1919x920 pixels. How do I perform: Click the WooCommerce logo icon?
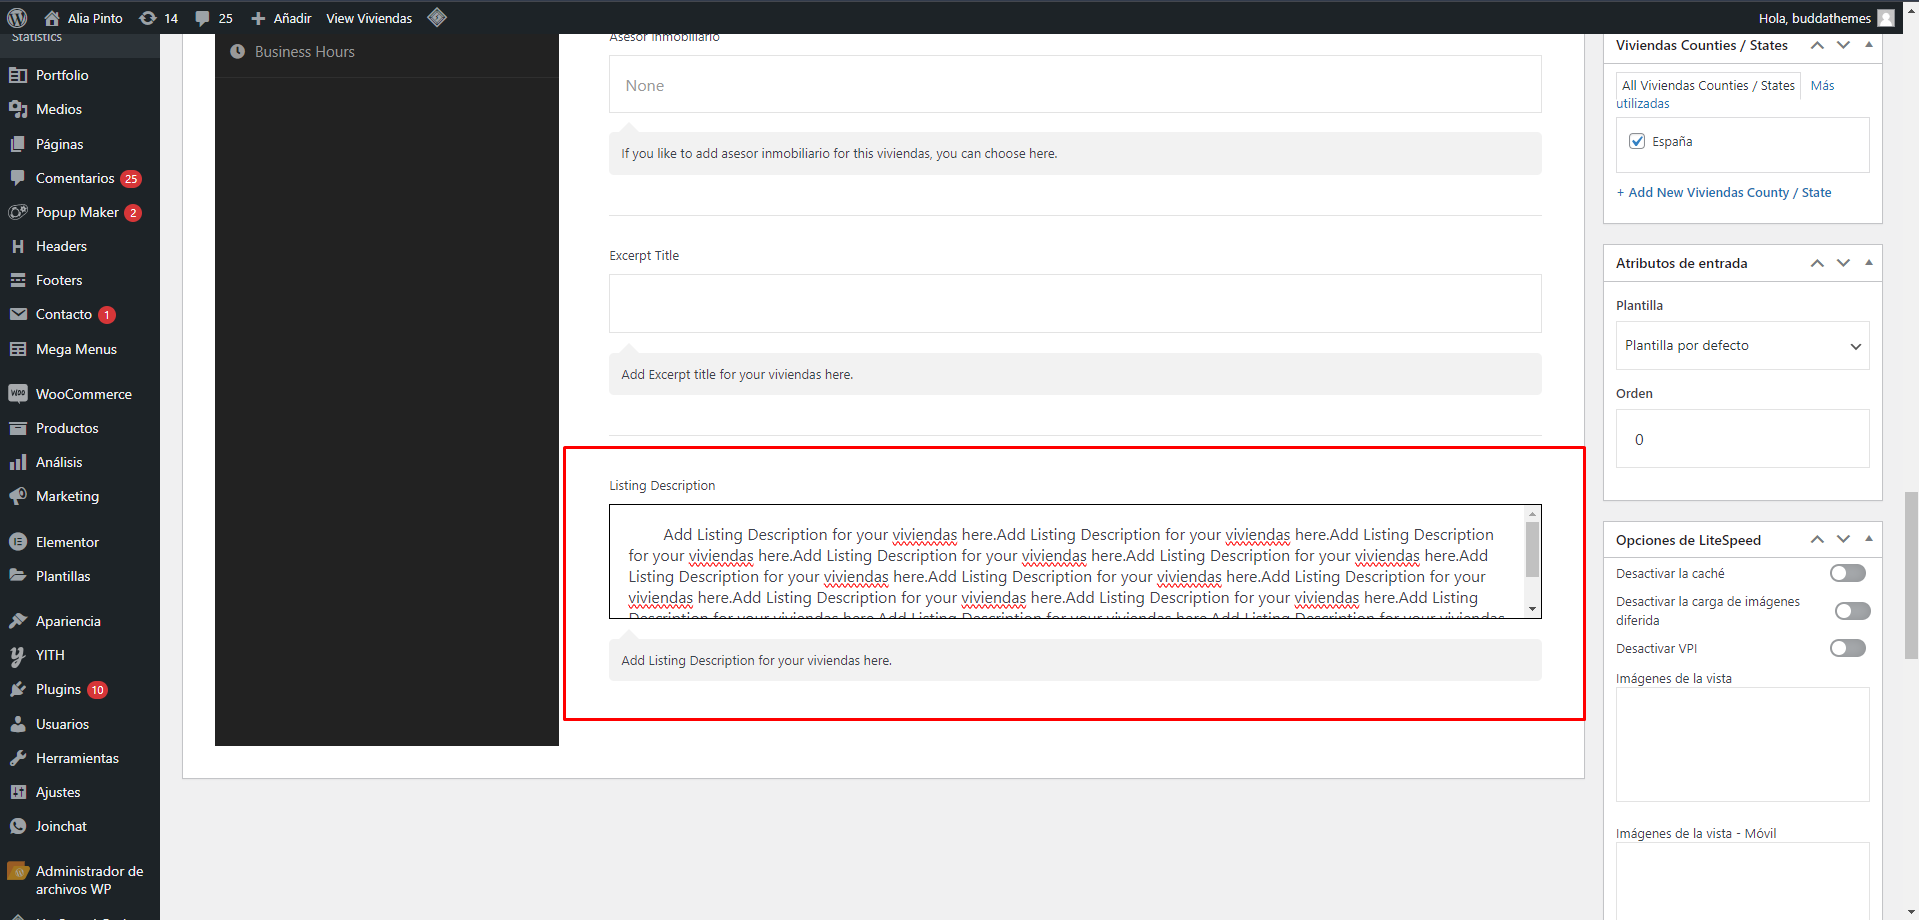(x=18, y=394)
